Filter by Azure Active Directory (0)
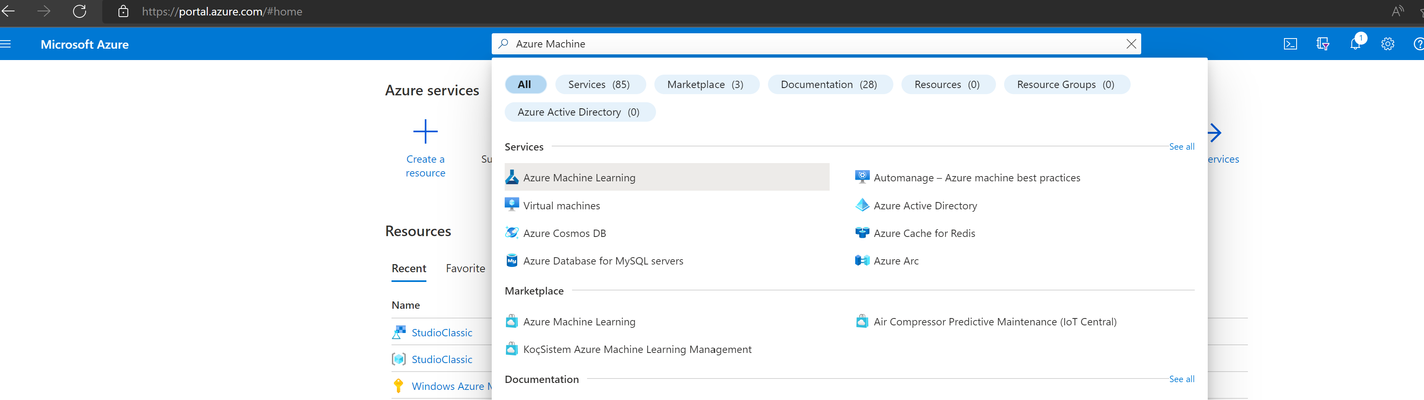The height and width of the screenshot is (400, 1424). pyautogui.click(x=579, y=112)
